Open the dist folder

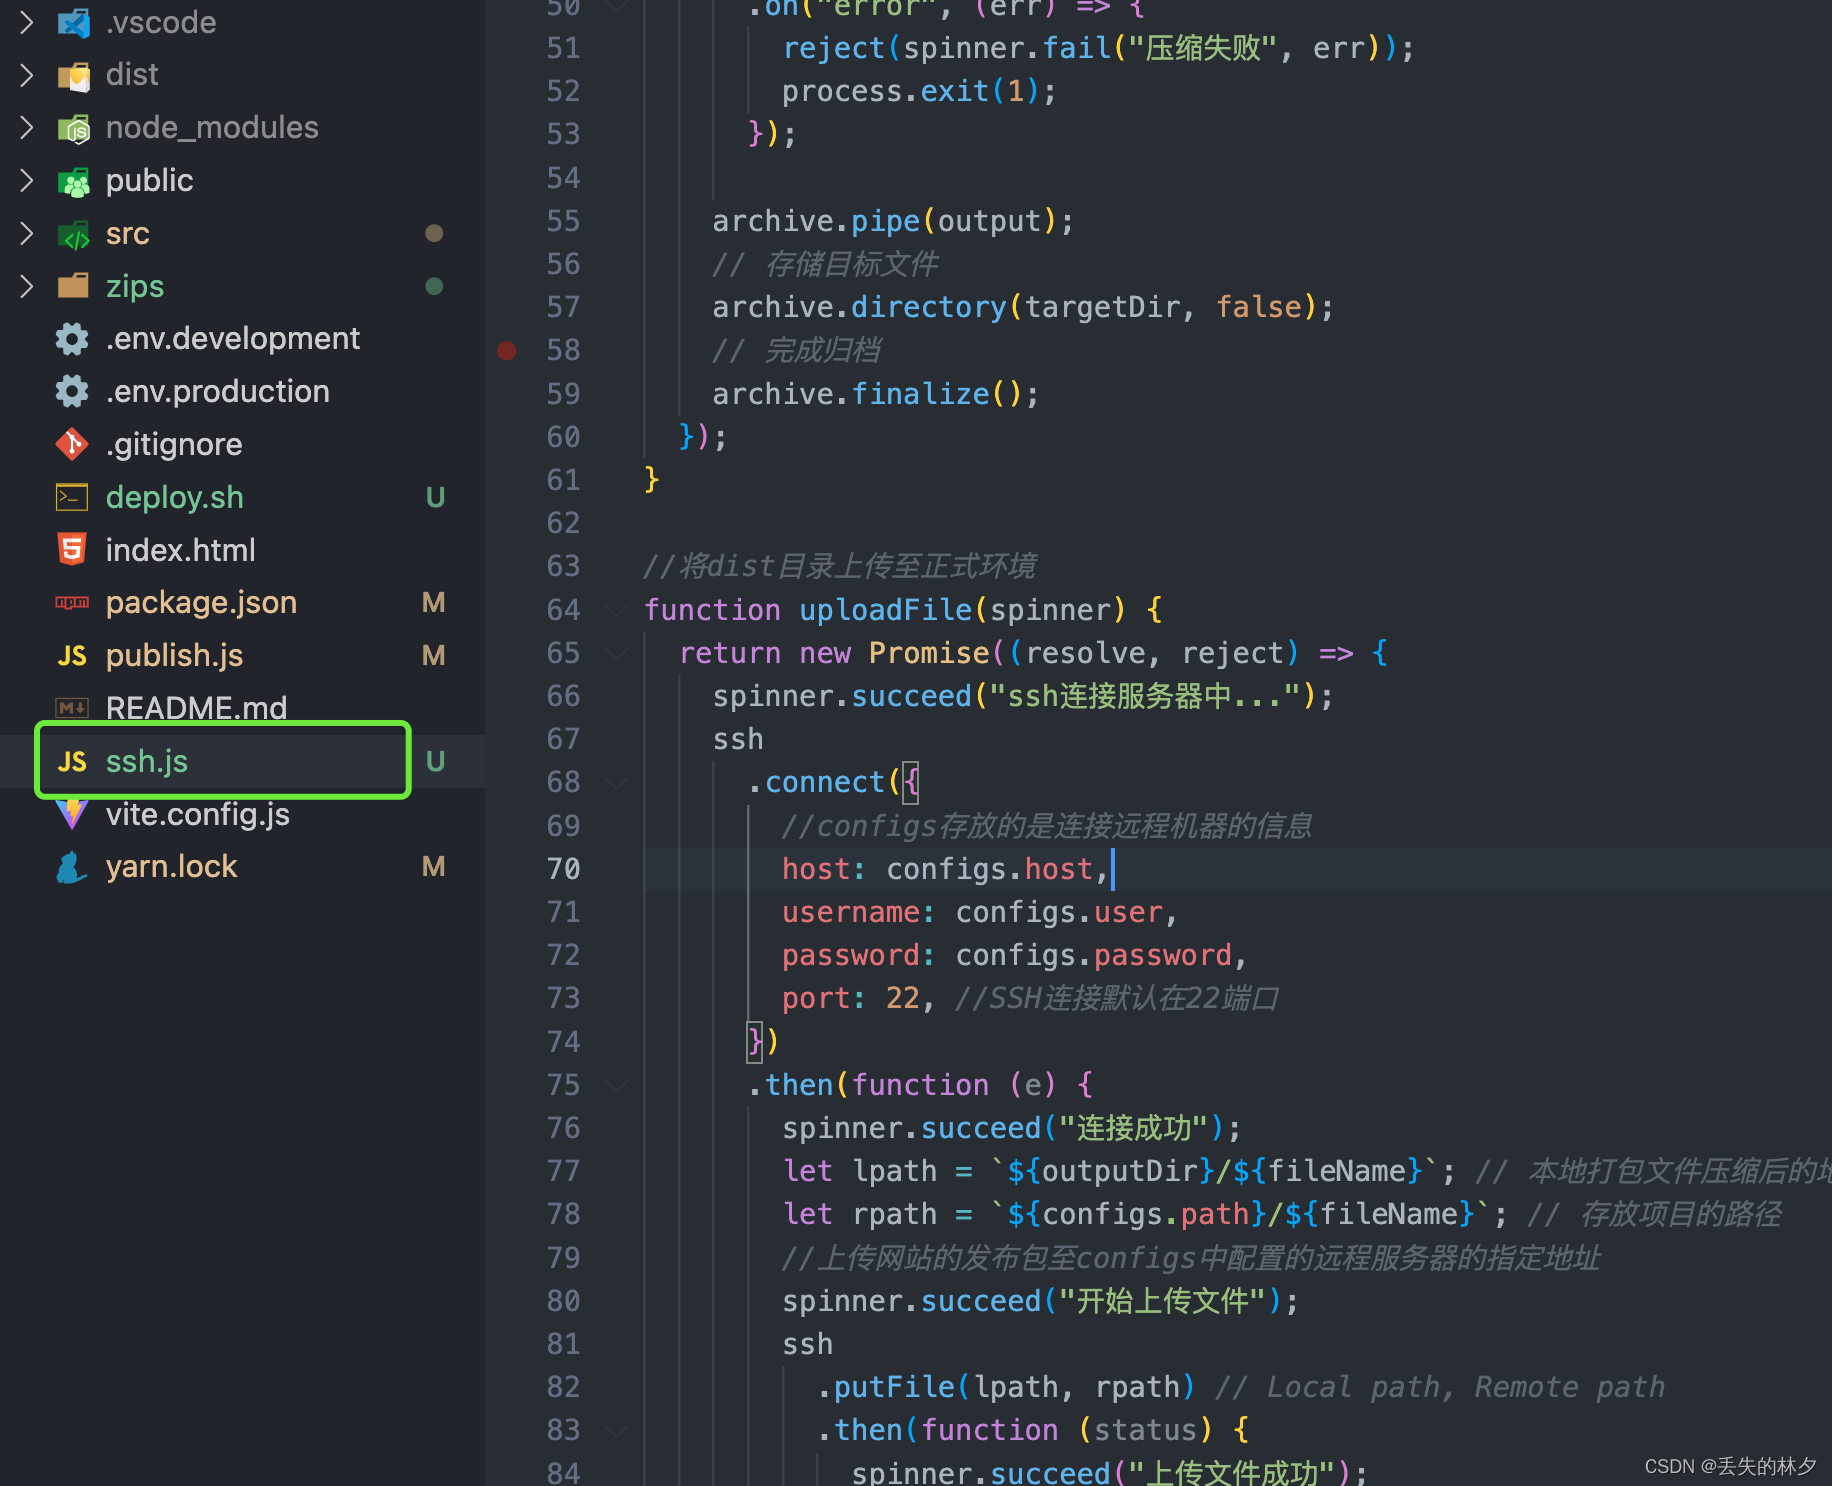(132, 74)
